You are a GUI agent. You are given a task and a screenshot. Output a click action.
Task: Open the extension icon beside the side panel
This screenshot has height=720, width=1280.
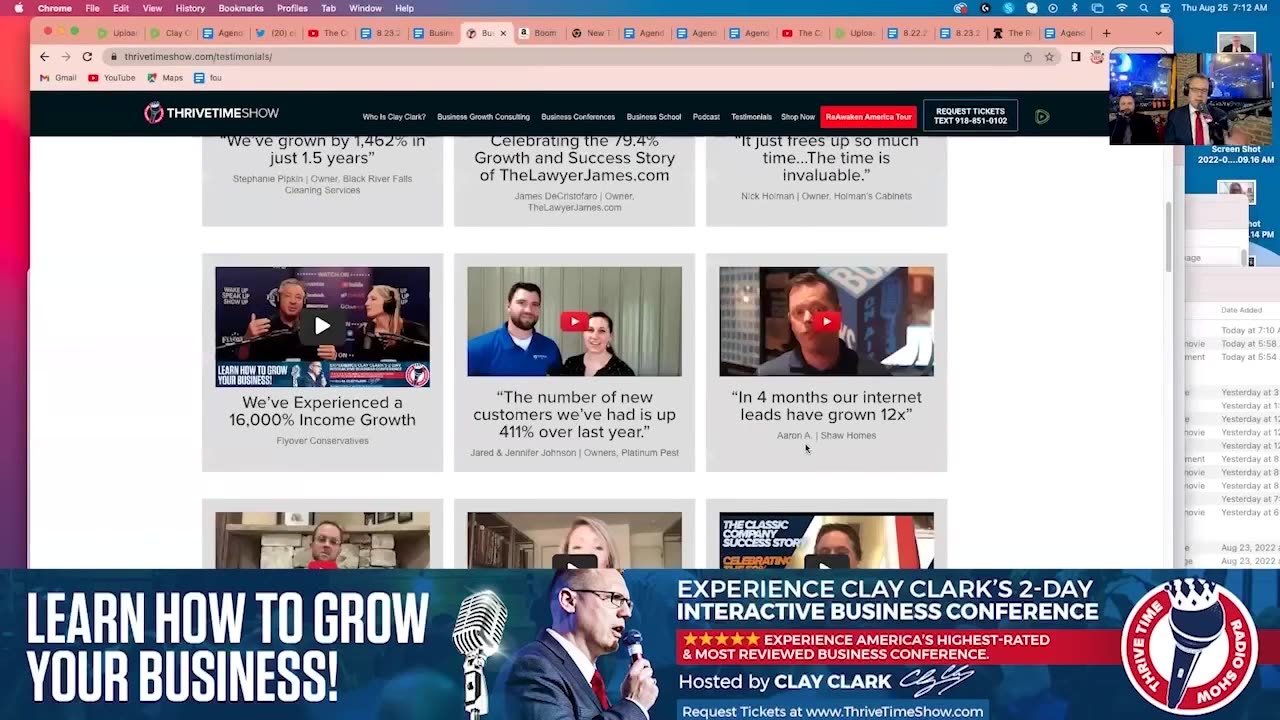tap(1097, 57)
